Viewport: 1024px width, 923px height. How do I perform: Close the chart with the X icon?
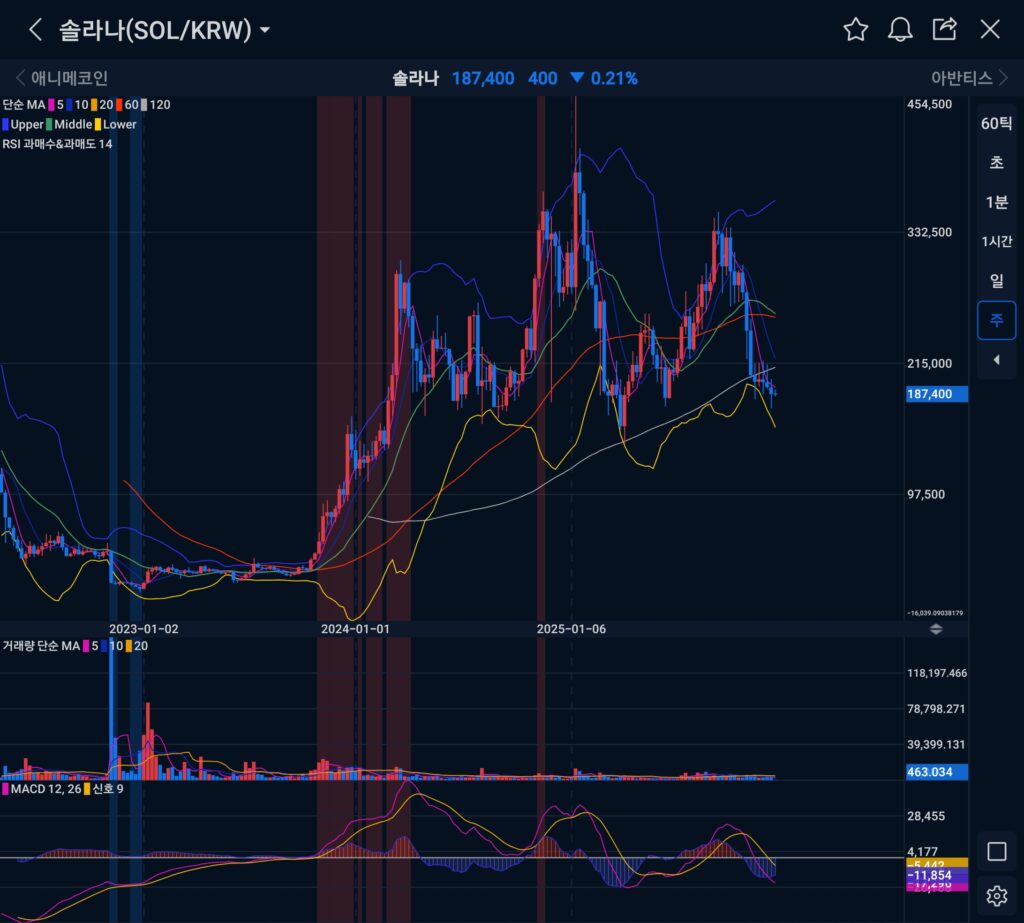tap(990, 30)
